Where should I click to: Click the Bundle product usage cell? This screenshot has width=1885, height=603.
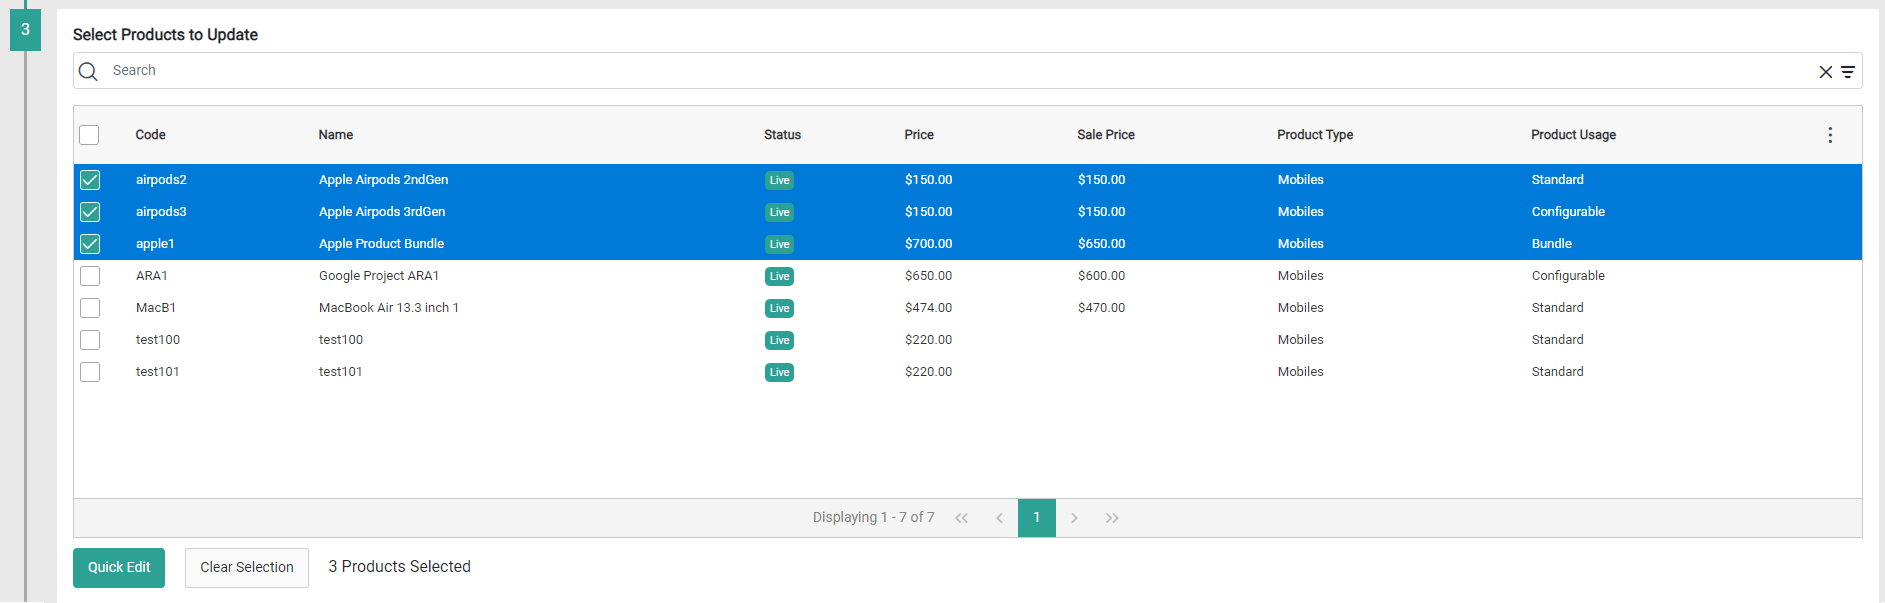click(1551, 244)
